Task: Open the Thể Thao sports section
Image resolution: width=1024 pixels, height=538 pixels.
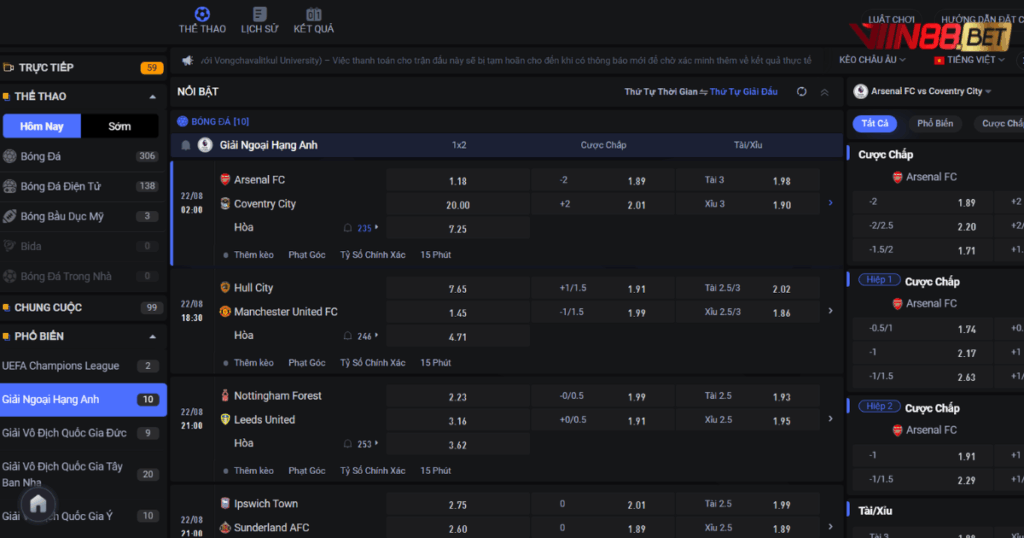Action: tap(202, 20)
